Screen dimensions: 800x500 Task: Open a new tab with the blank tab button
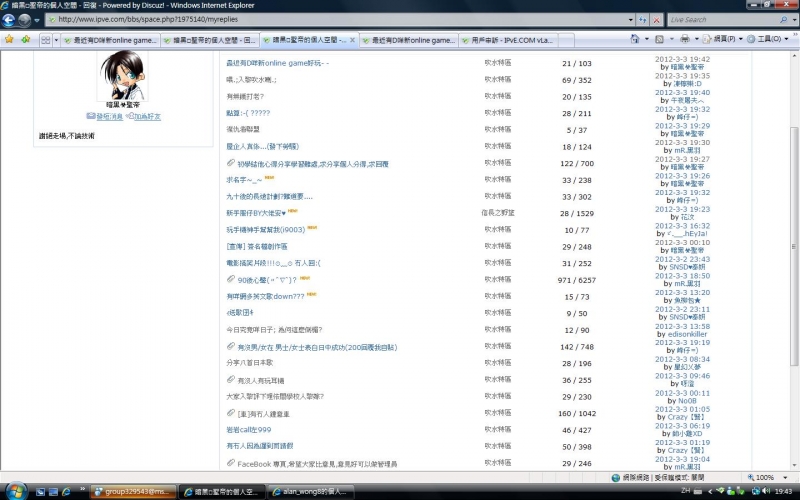pyautogui.click(x=566, y=40)
